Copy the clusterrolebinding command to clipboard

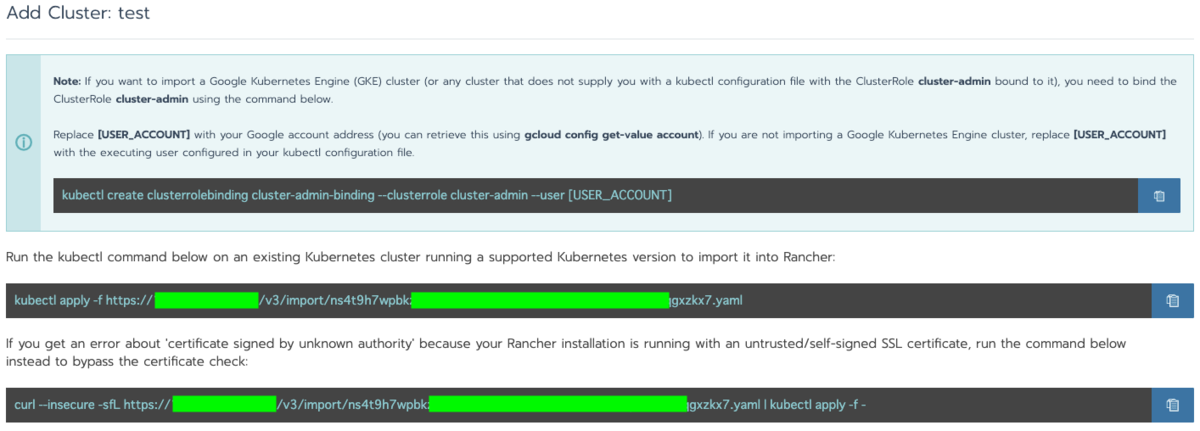(1159, 196)
